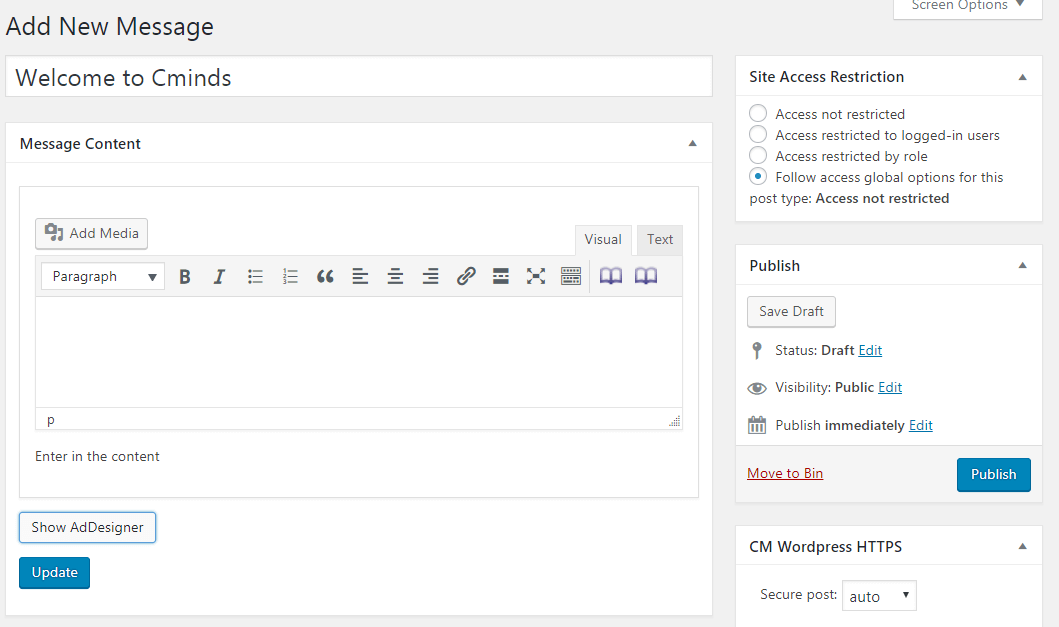1059x627 pixels.
Task: Apply italic formatting to text
Action: pos(220,277)
